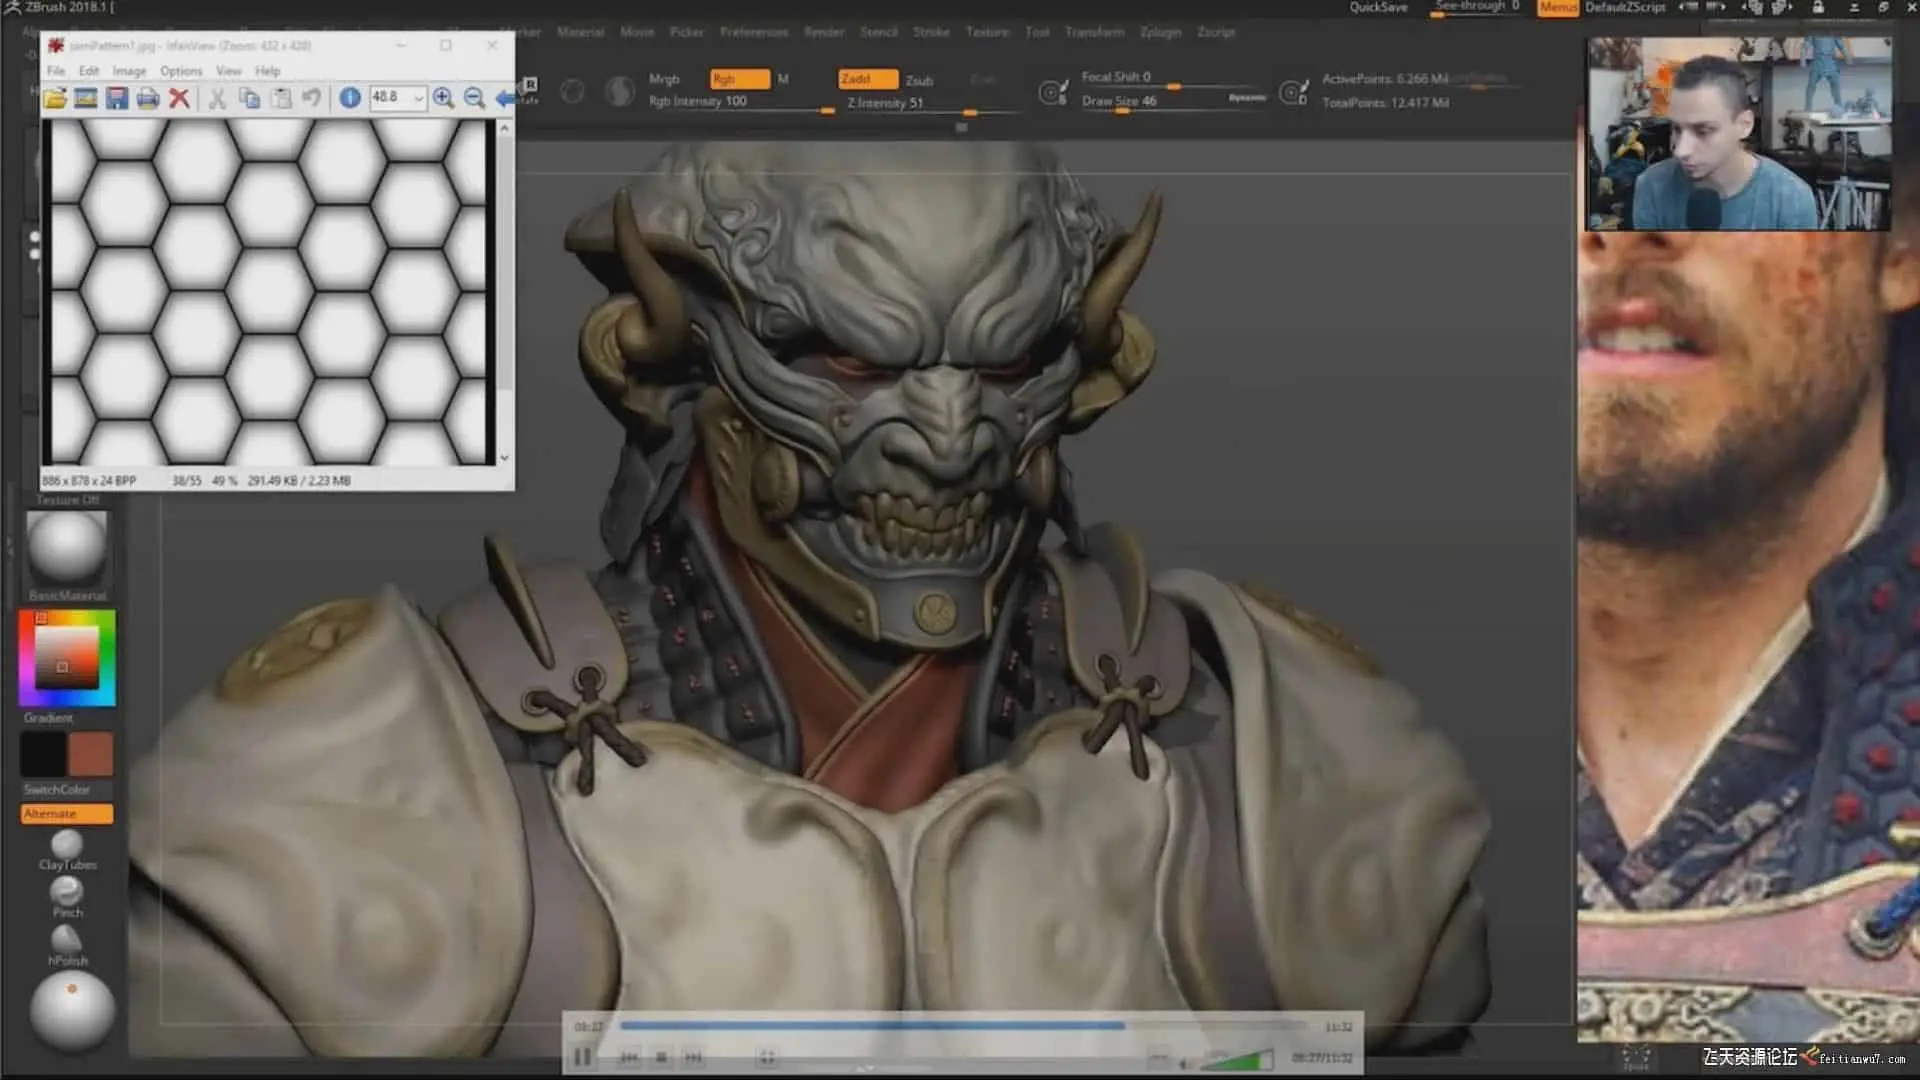Image resolution: width=1920 pixels, height=1080 pixels.
Task: Click QuickSave button
Action: tap(1378, 8)
